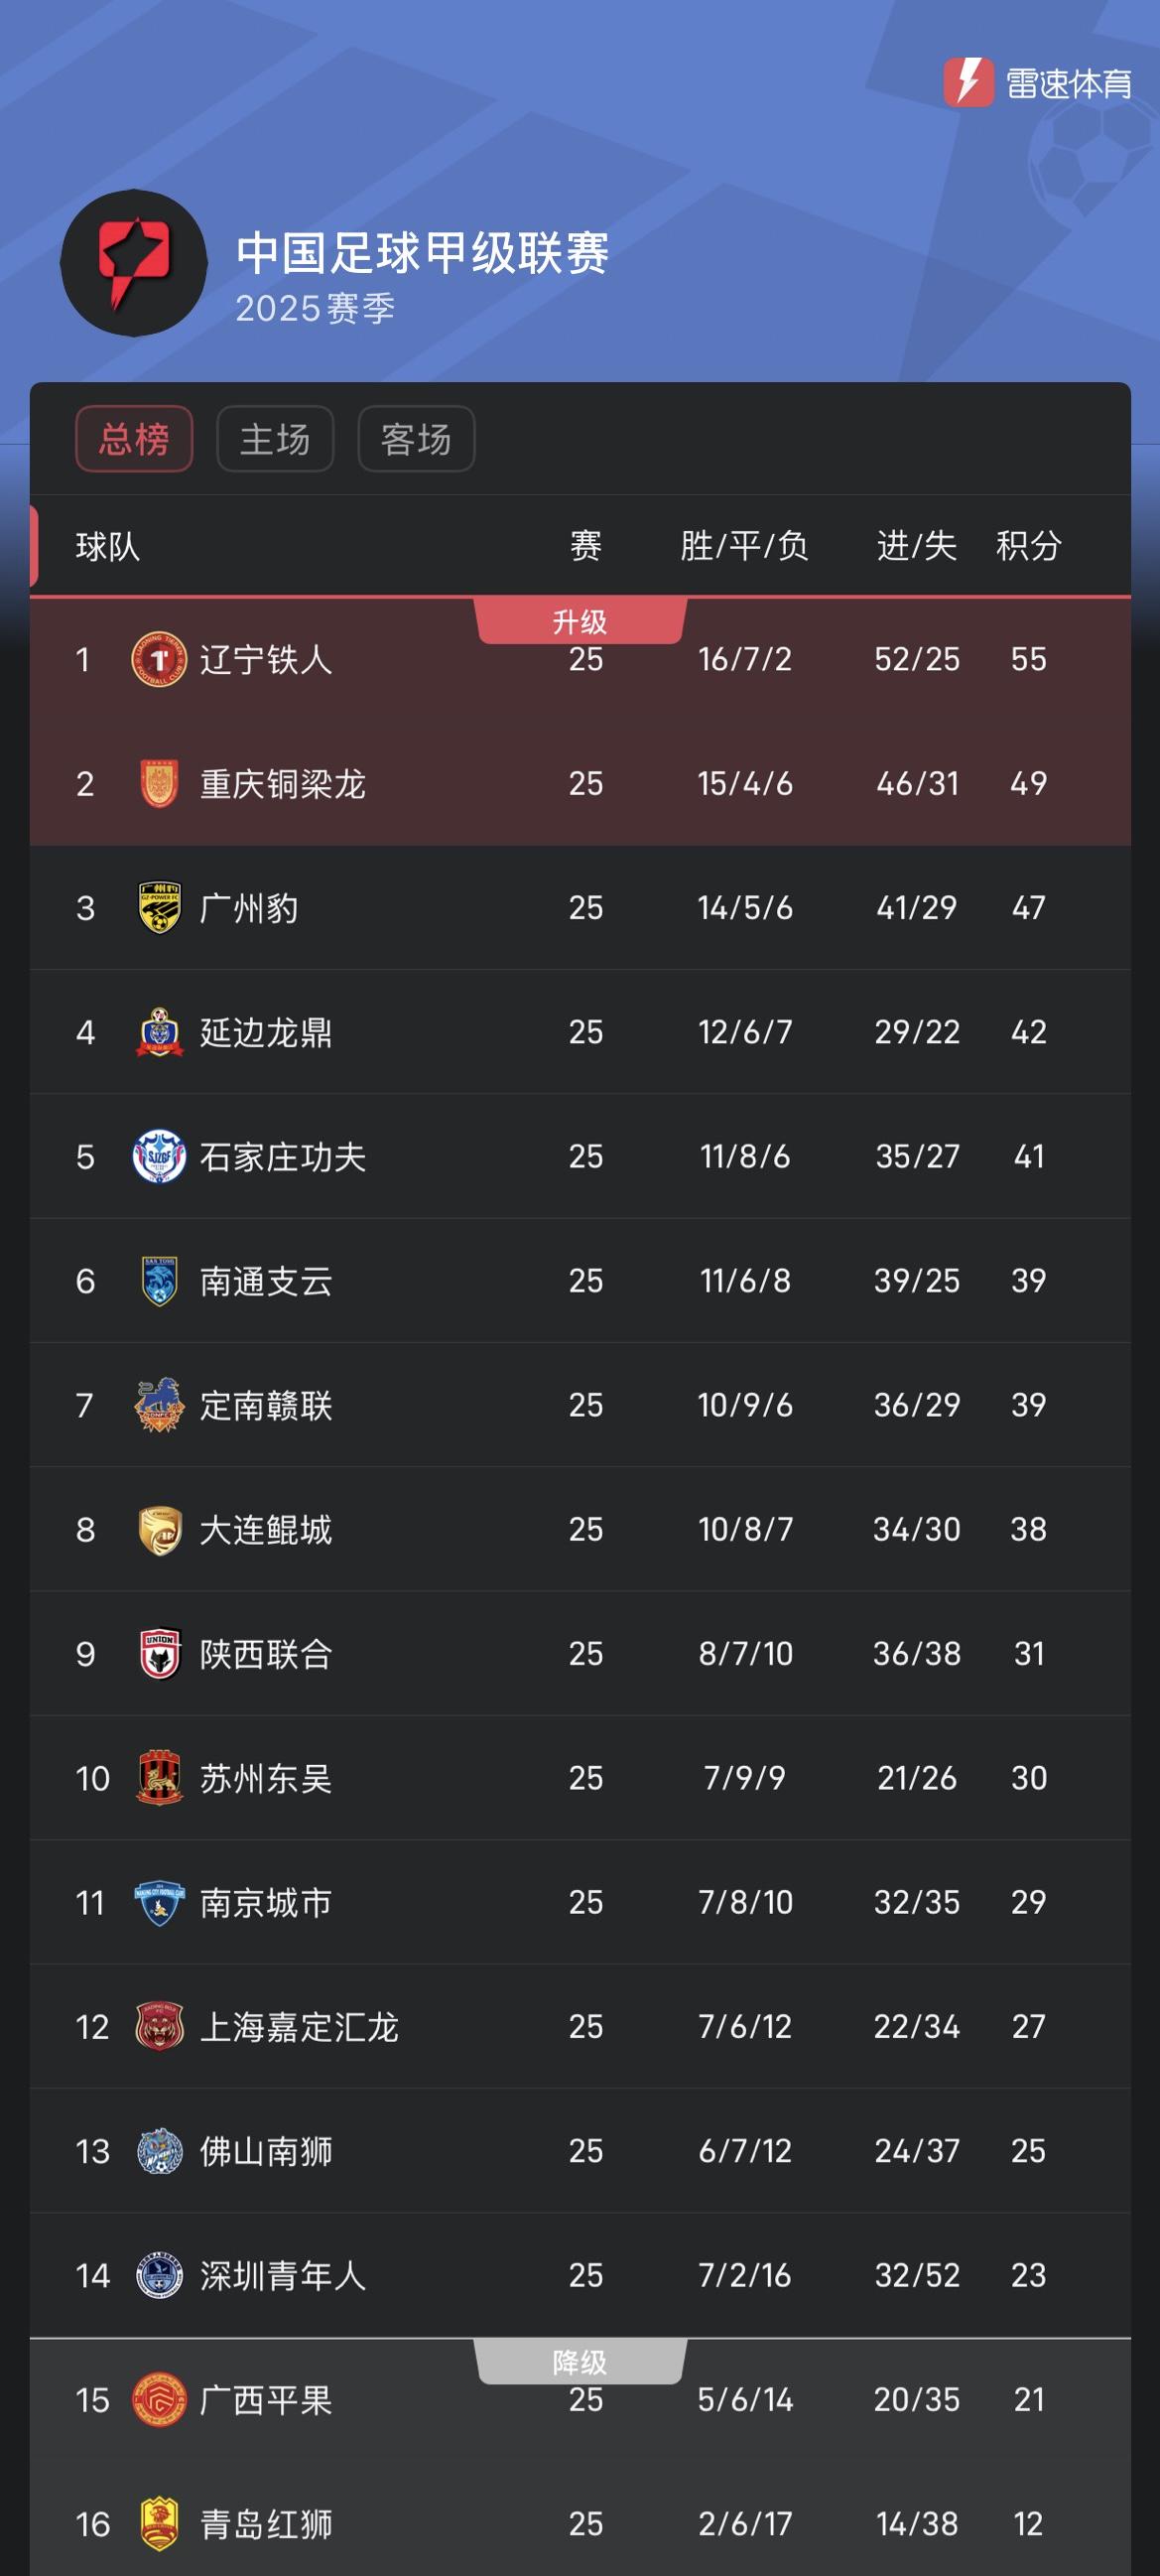
Task: Tap the Shijiazhuang Gongfu SJZGF logo
Action: click(159, 1157)
